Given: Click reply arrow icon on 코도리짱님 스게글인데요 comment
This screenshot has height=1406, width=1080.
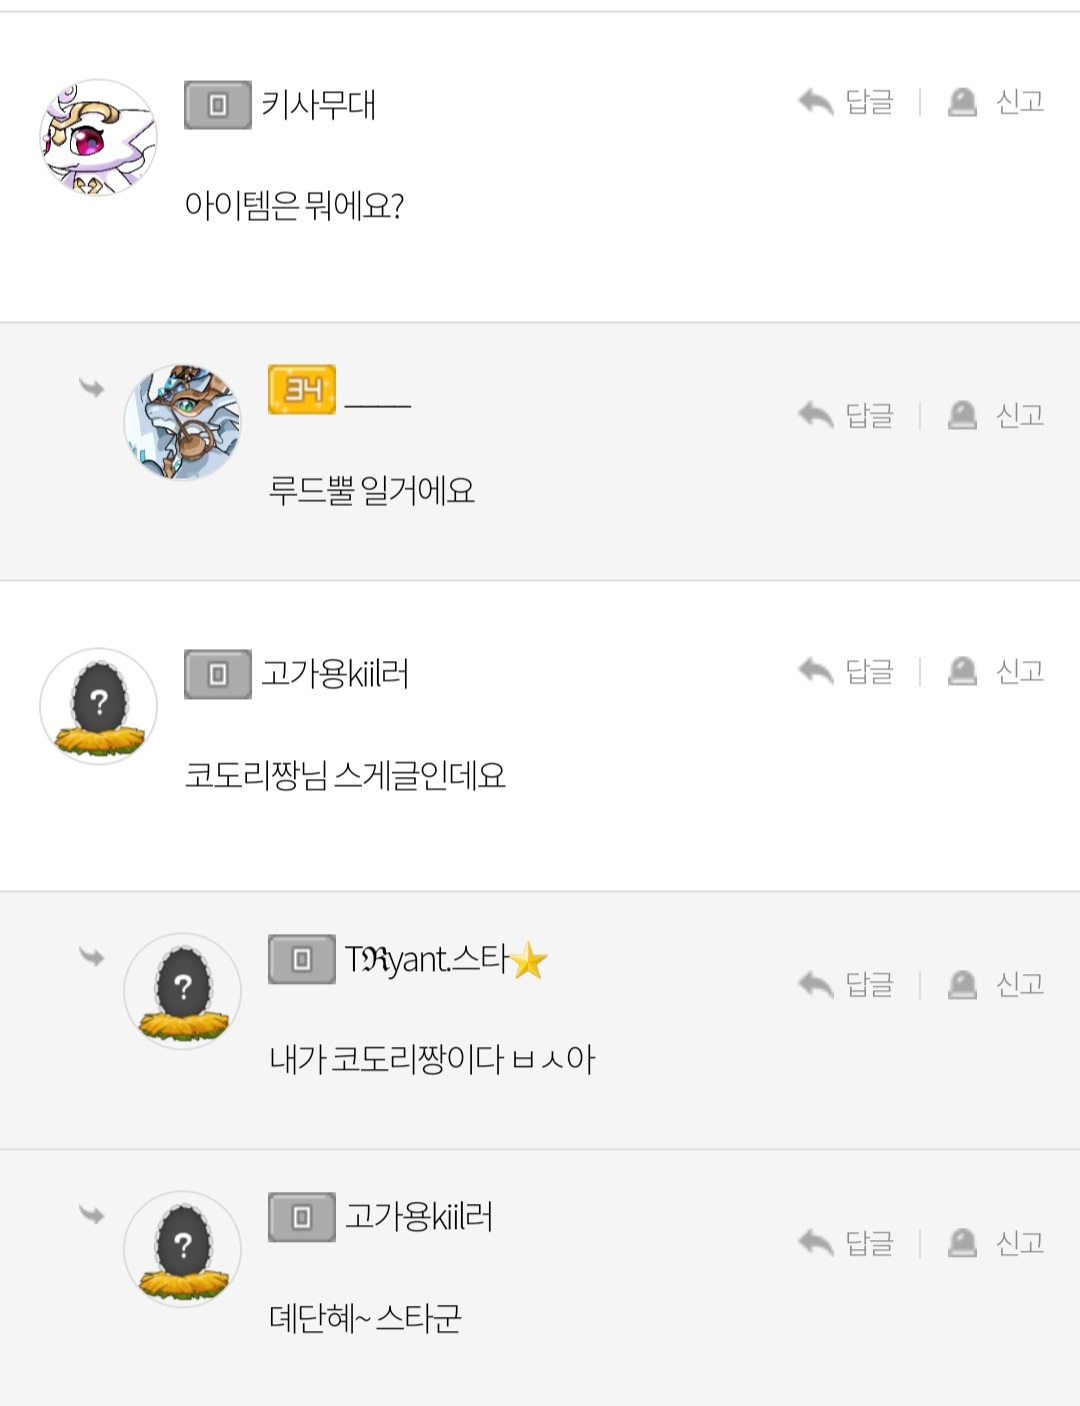Looking at the screenshot, I should (816, 671).
